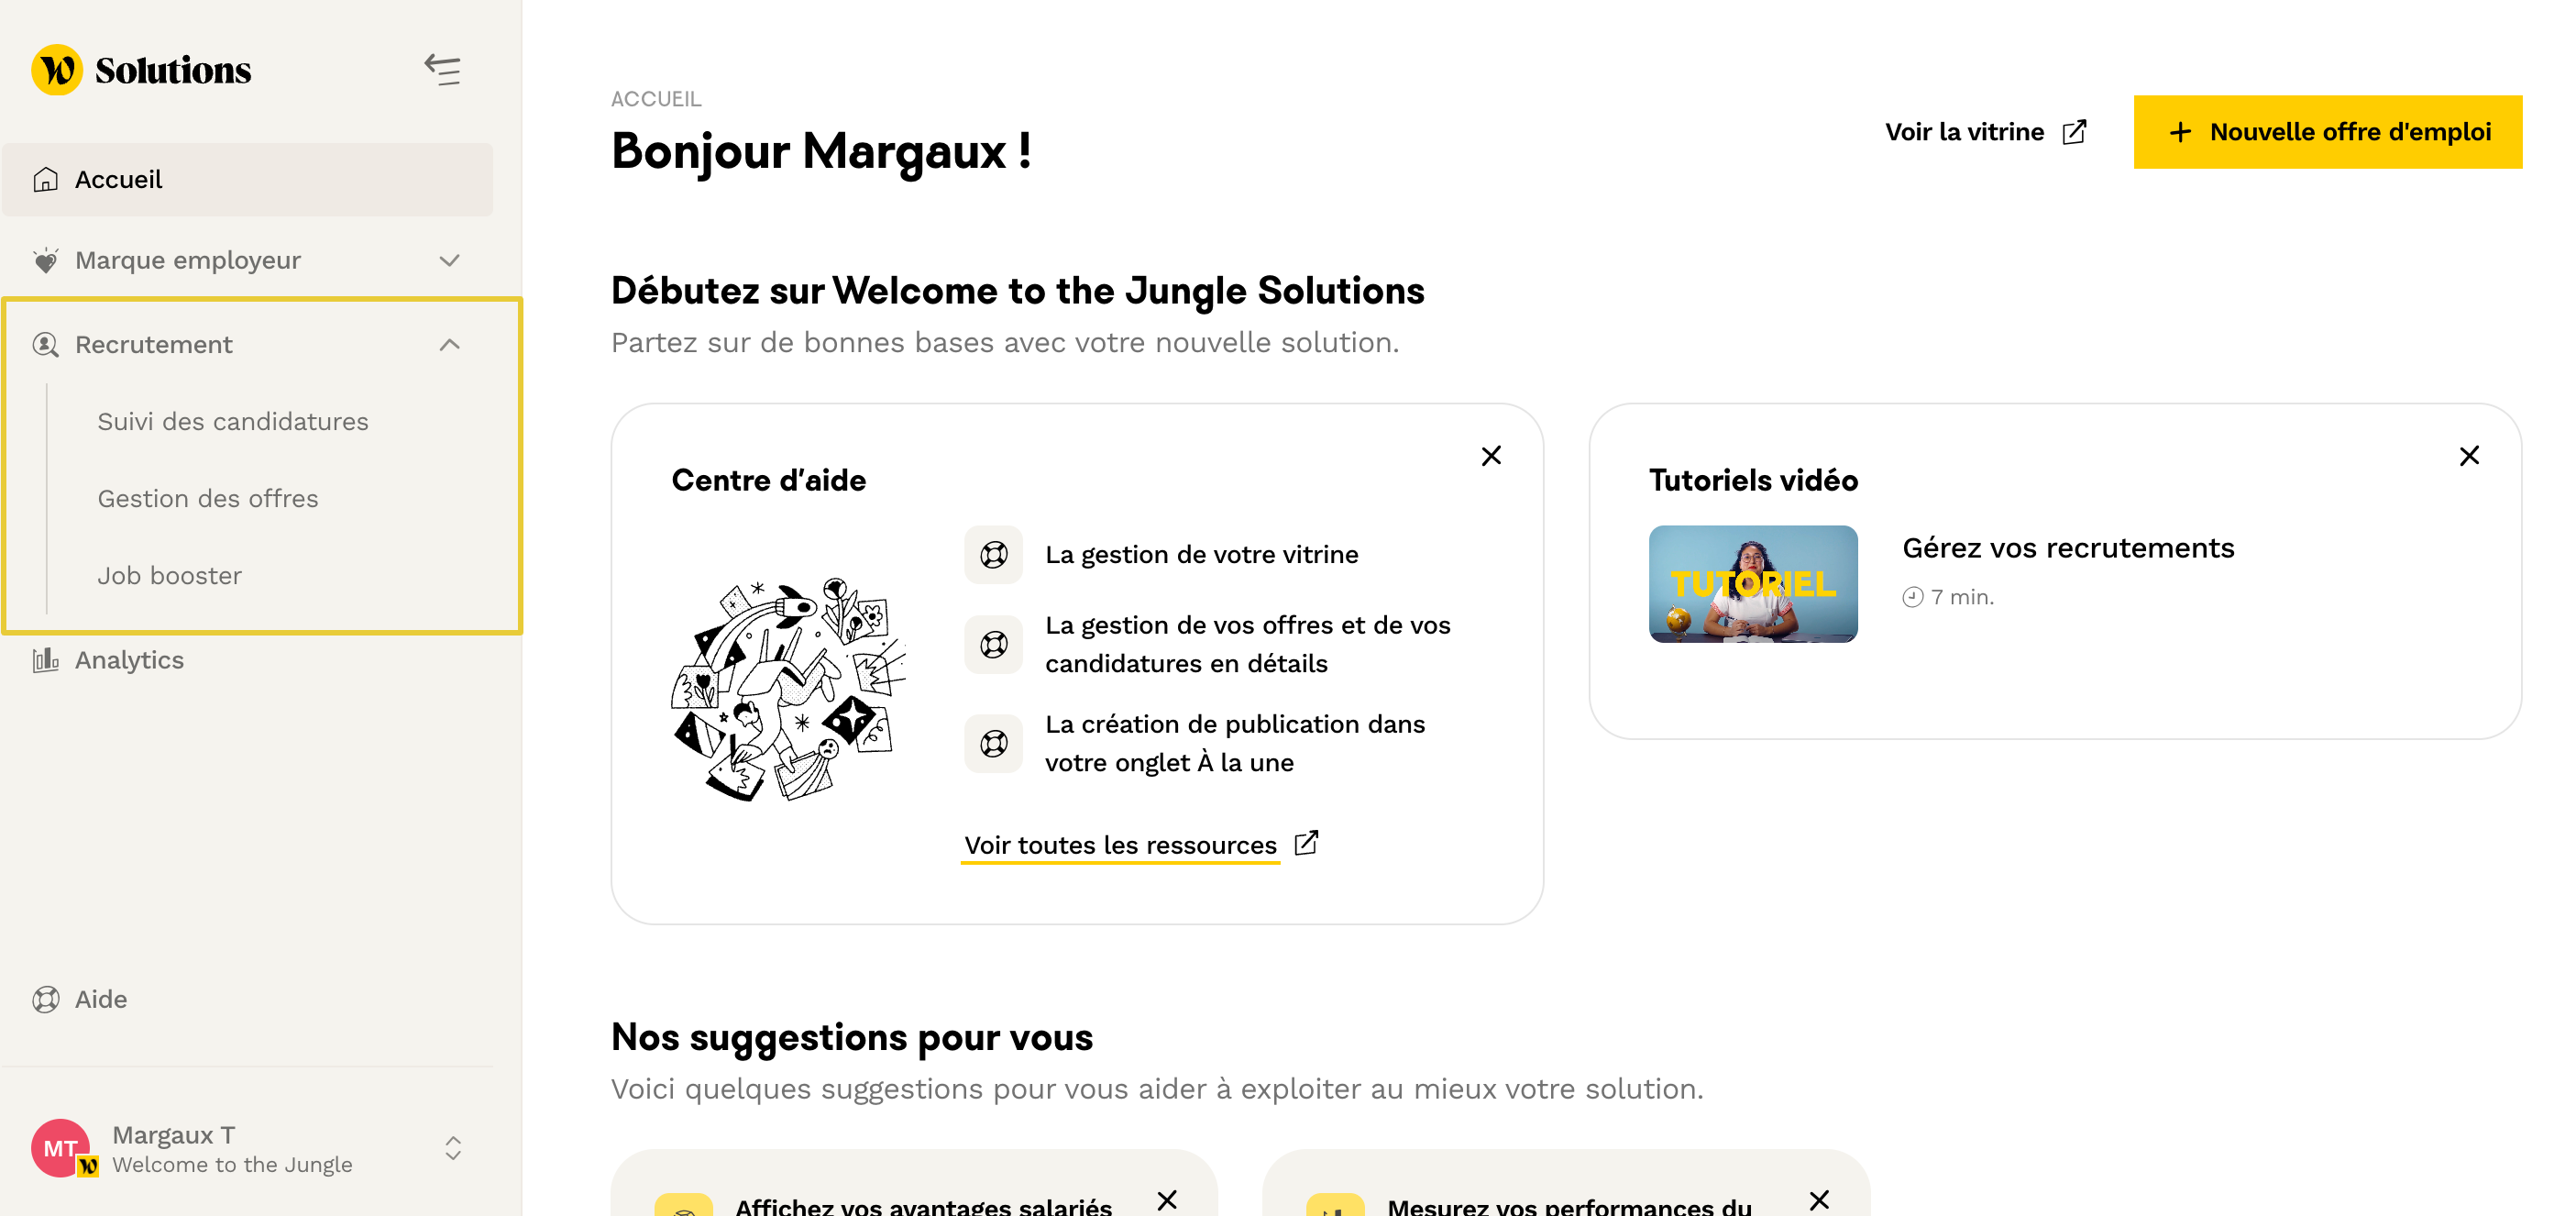Click the lifebuoy icon beside vitrine help

point(993,554)
